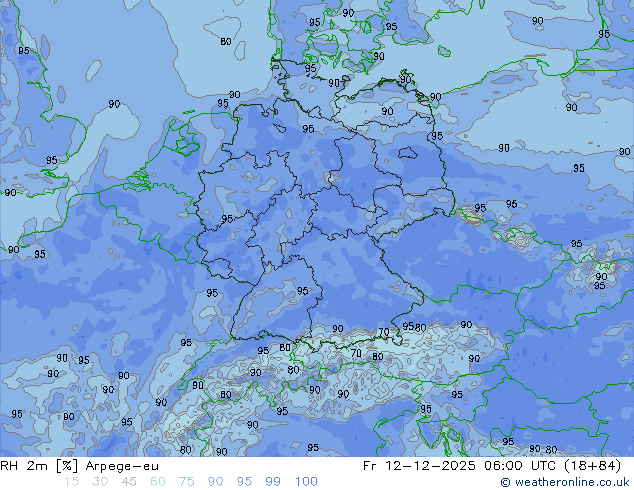Select legend value 30 in color scale
Viewport: 634px width, 490px height.
point(100,482)
